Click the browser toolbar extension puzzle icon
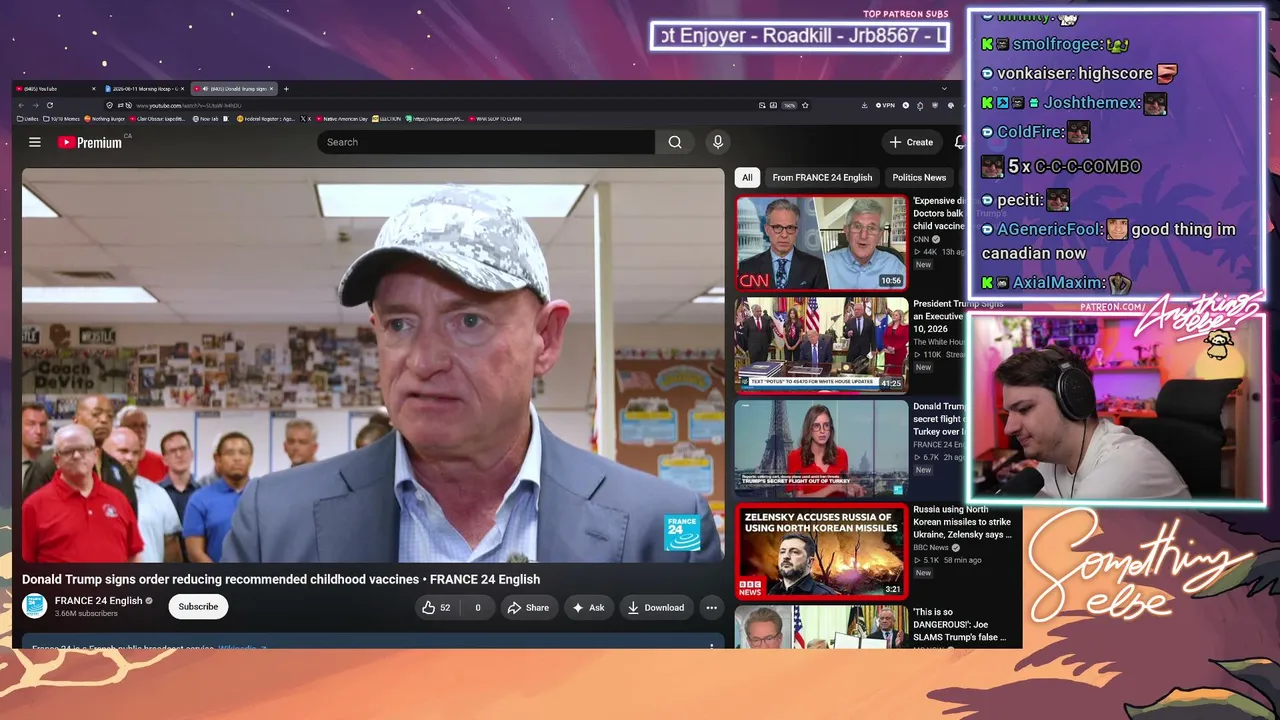Viewport: 1280px width, 720px height. [920, 105]
